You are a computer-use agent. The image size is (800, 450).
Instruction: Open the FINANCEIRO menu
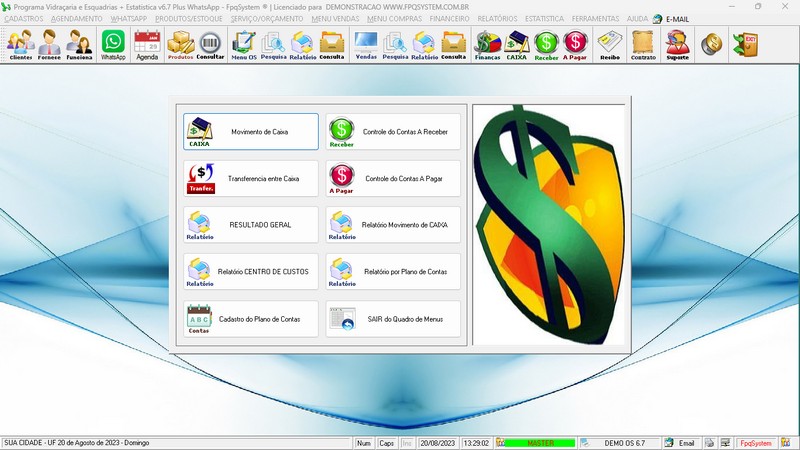pos(449,19)
